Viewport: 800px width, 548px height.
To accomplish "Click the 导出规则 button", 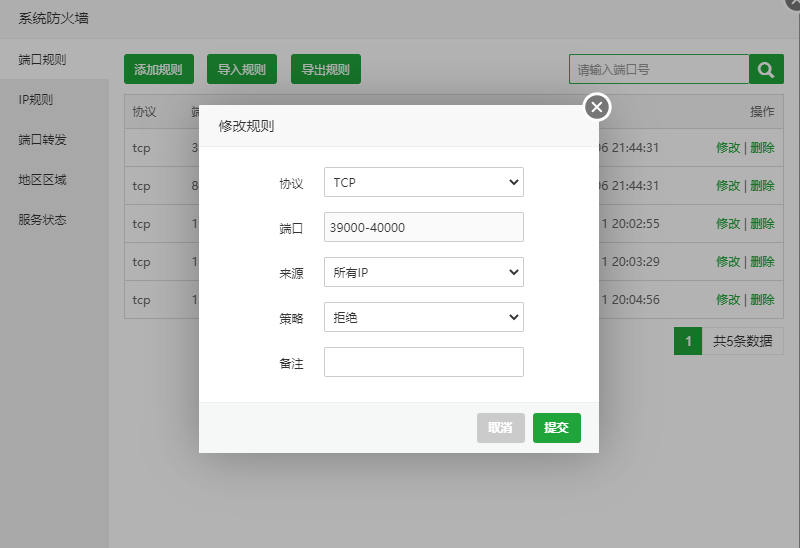I will (326, 69).
